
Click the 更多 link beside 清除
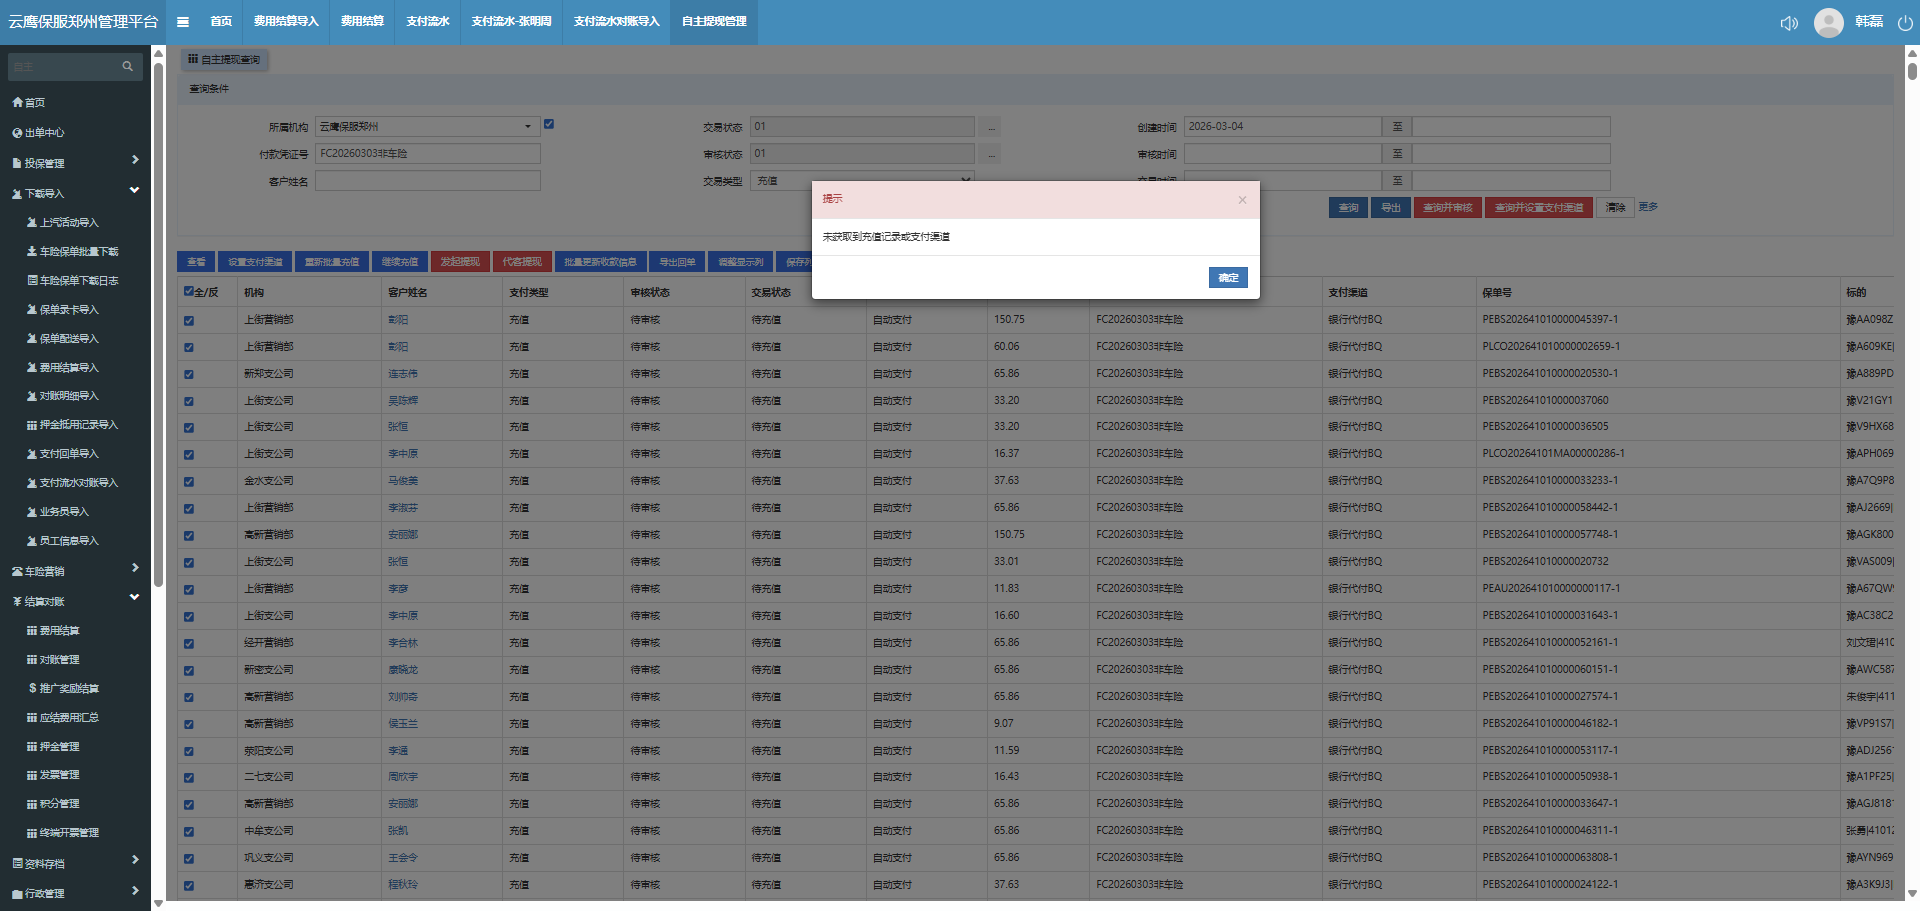click(x=1648, y=207)
